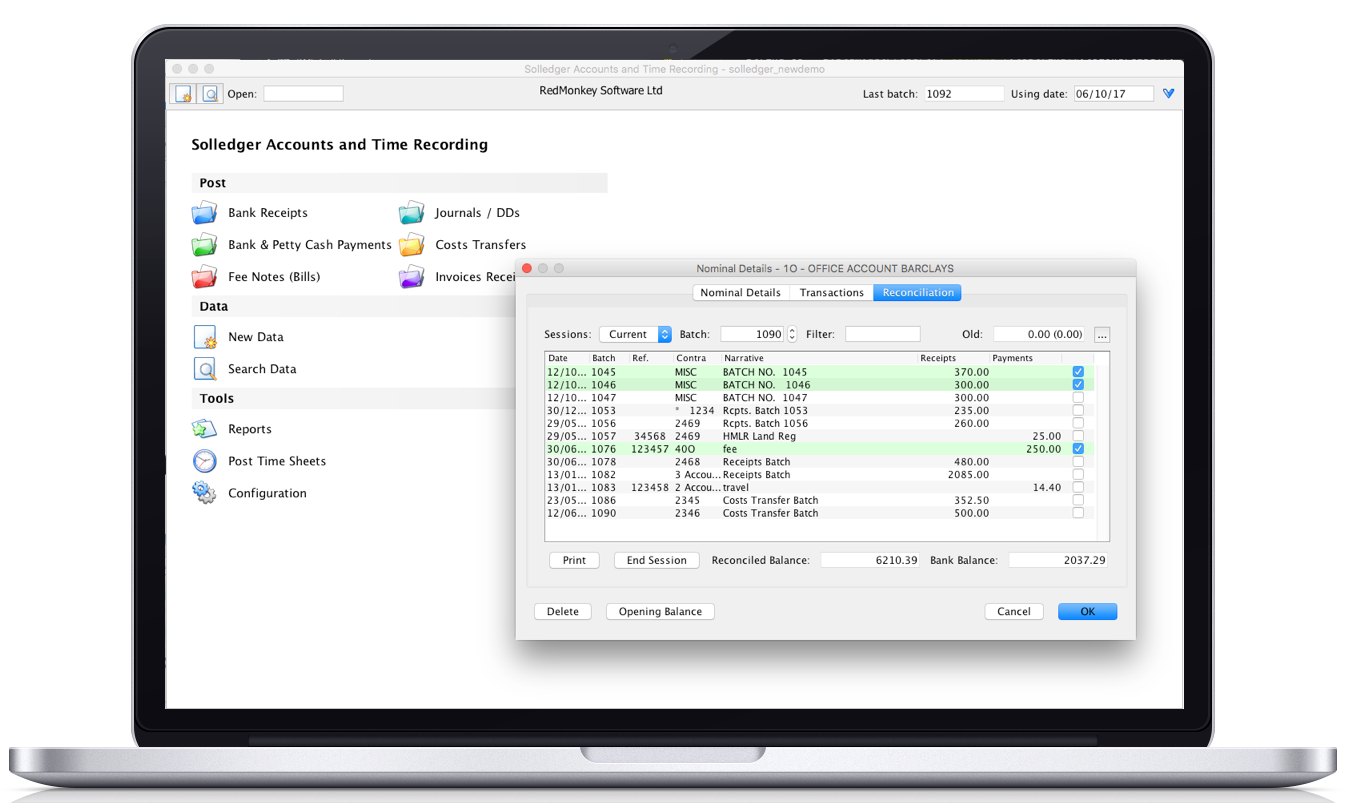This screenshot has height=810, width=1346.
Task: Switch to the Nominal Details tab
Action: [x=741, y=293]
